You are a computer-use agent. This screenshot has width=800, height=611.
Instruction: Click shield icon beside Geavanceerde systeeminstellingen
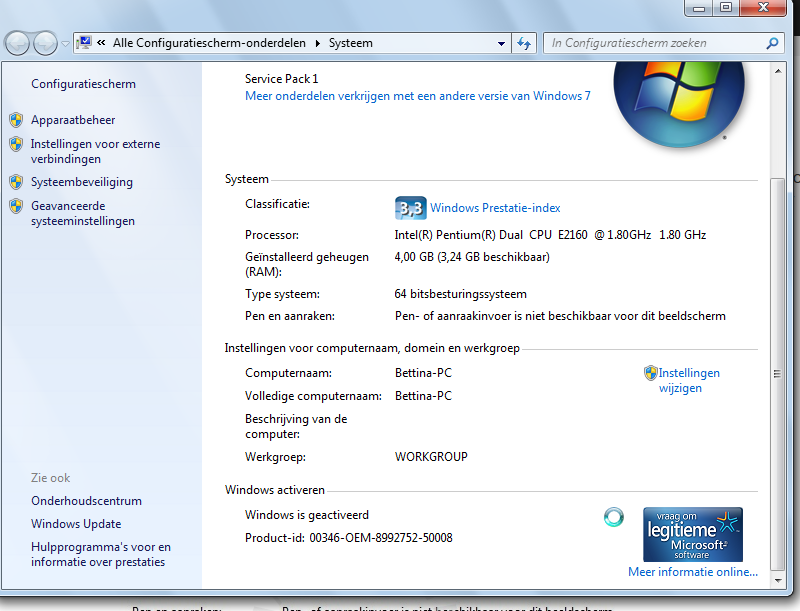coord(16,206)
